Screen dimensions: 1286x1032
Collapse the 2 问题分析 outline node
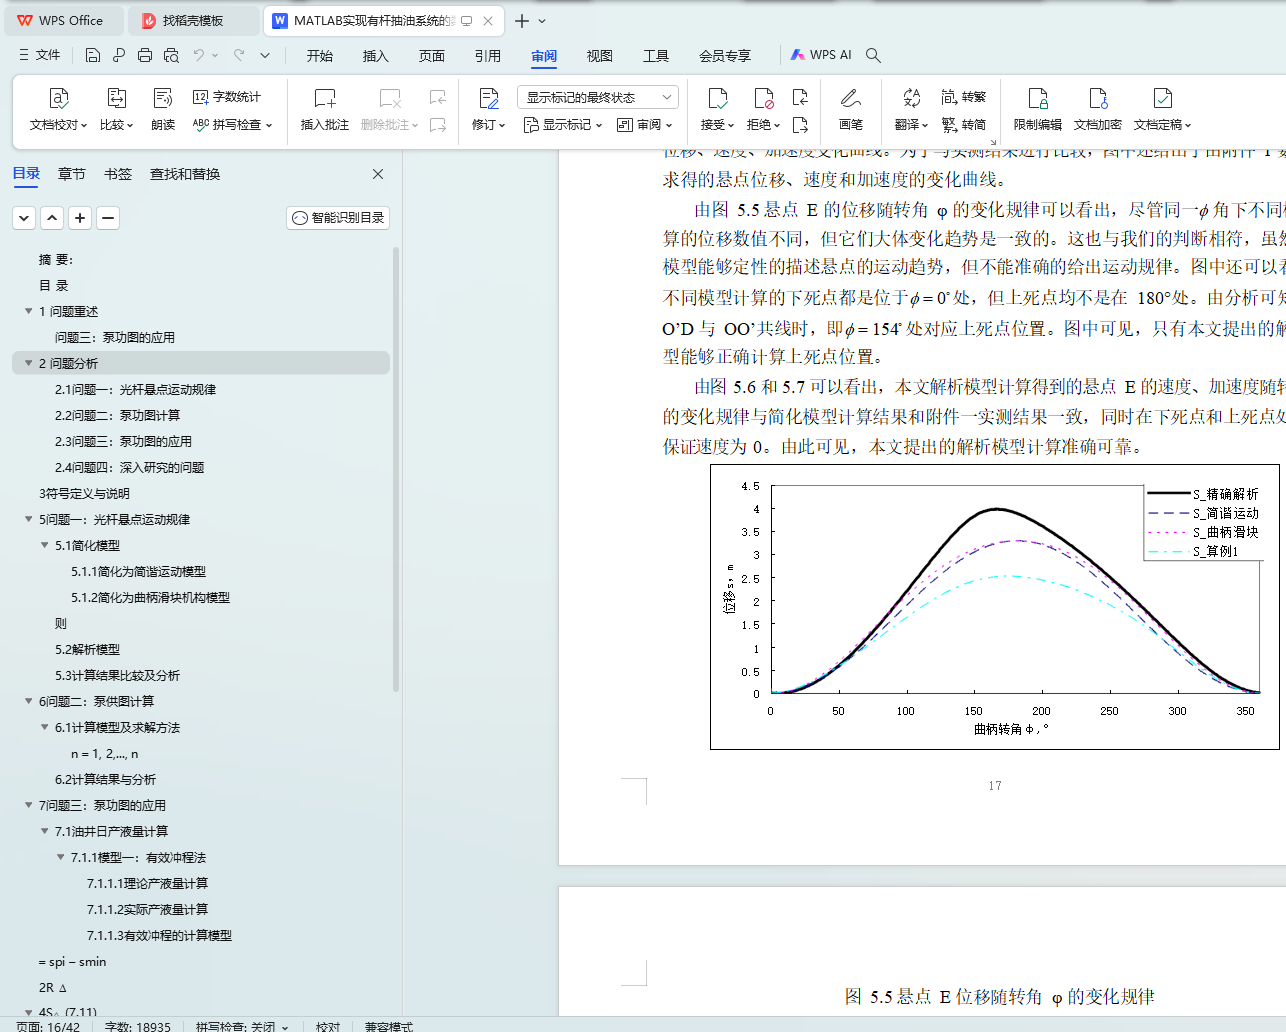pyautogui.click(x=29, y=363)
